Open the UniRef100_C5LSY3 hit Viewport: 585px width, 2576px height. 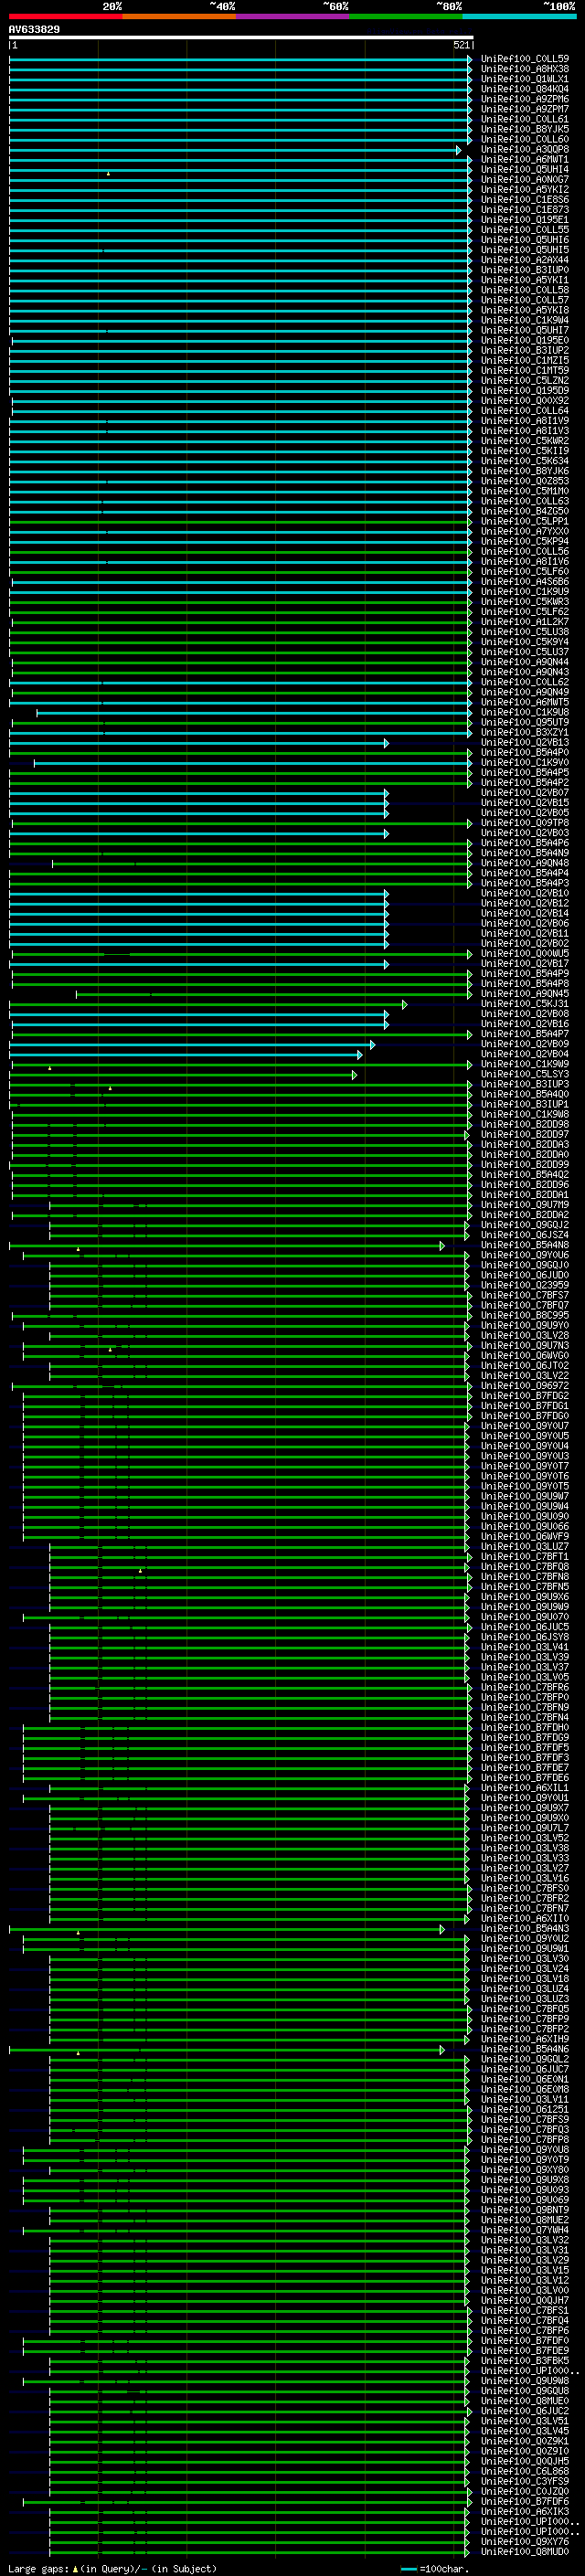(x=524, y=1074)
